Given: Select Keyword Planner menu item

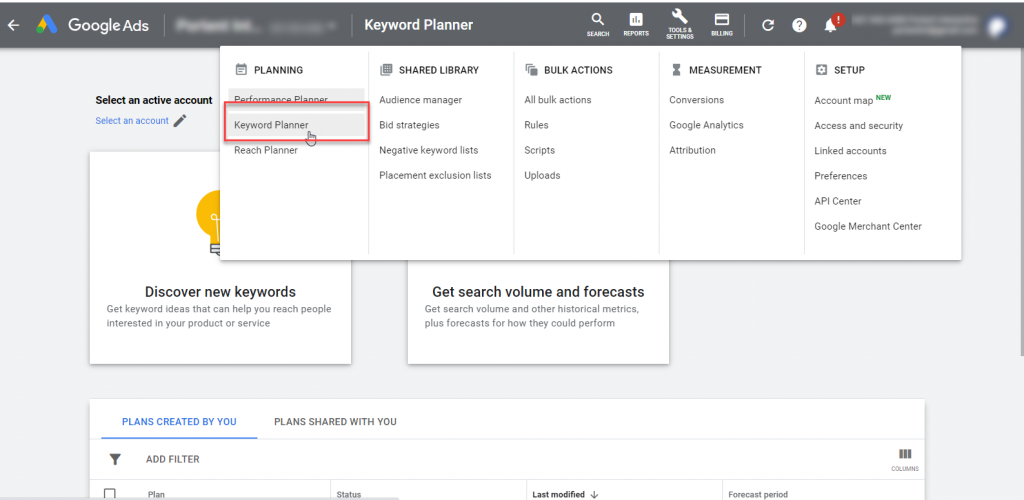Looking at the screenshot, I should [296, 125].
